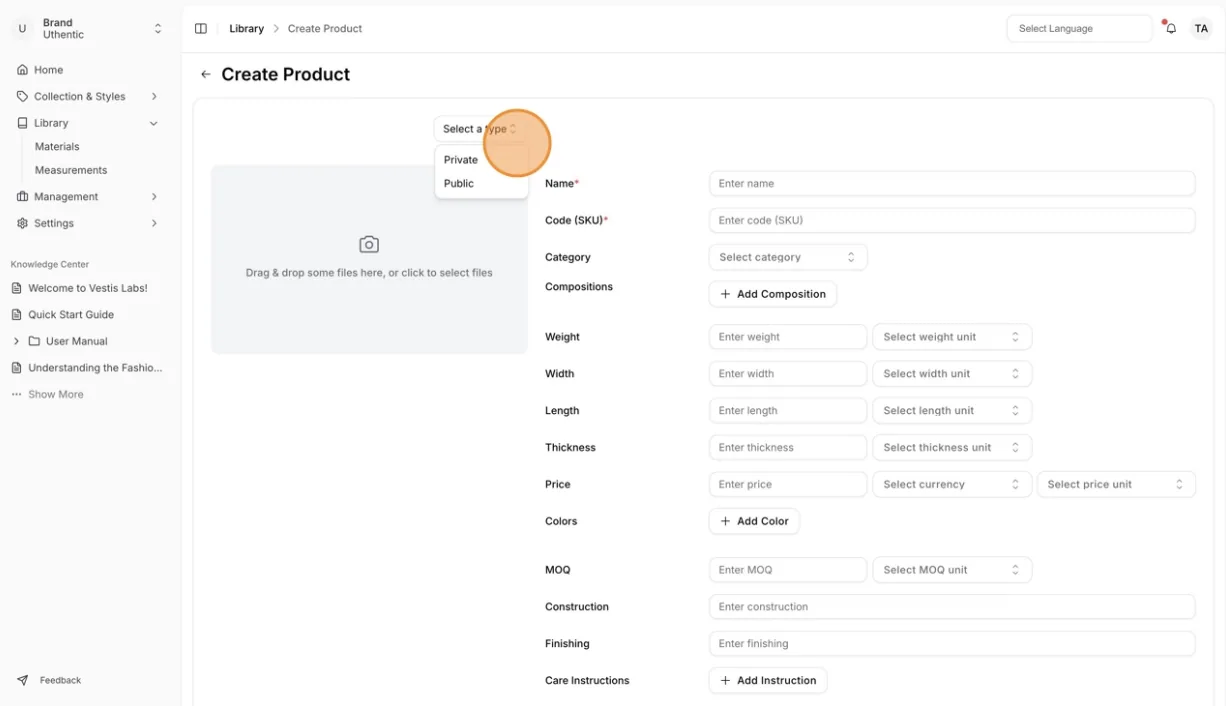
Task: Open the Select category dropdown
Action: (x=788, y=257)
